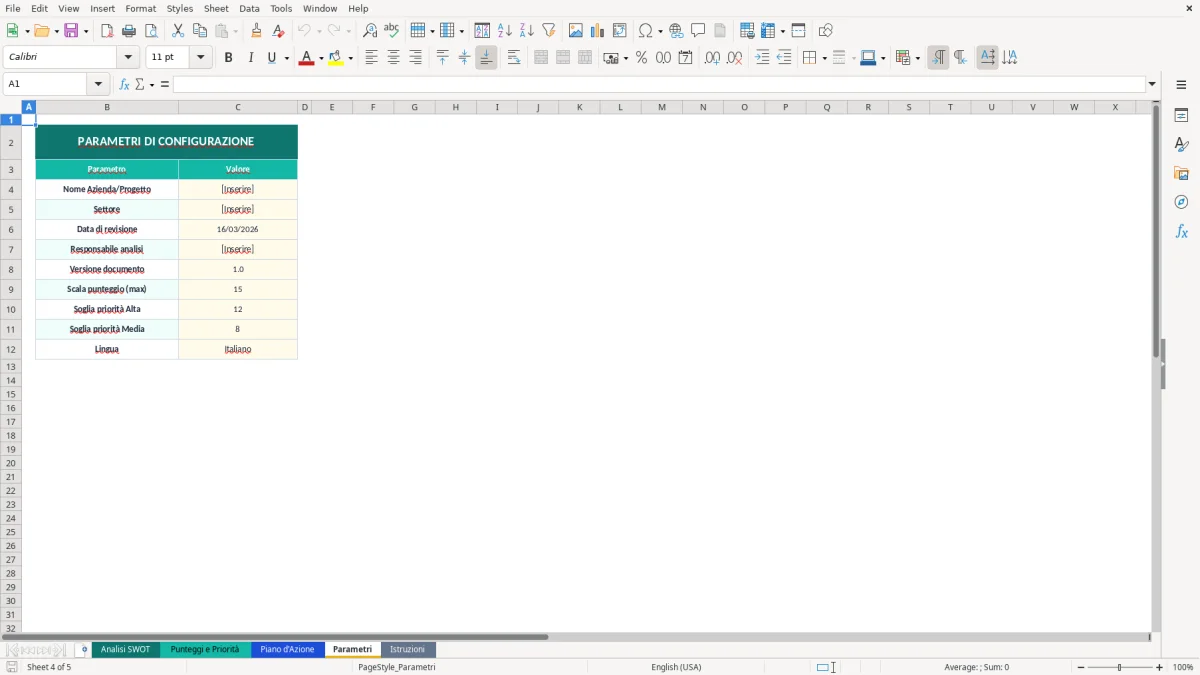This screenshot has height=675, width=1200.
Task: Click the Spelling check icon
Action: tap(392, 31)
